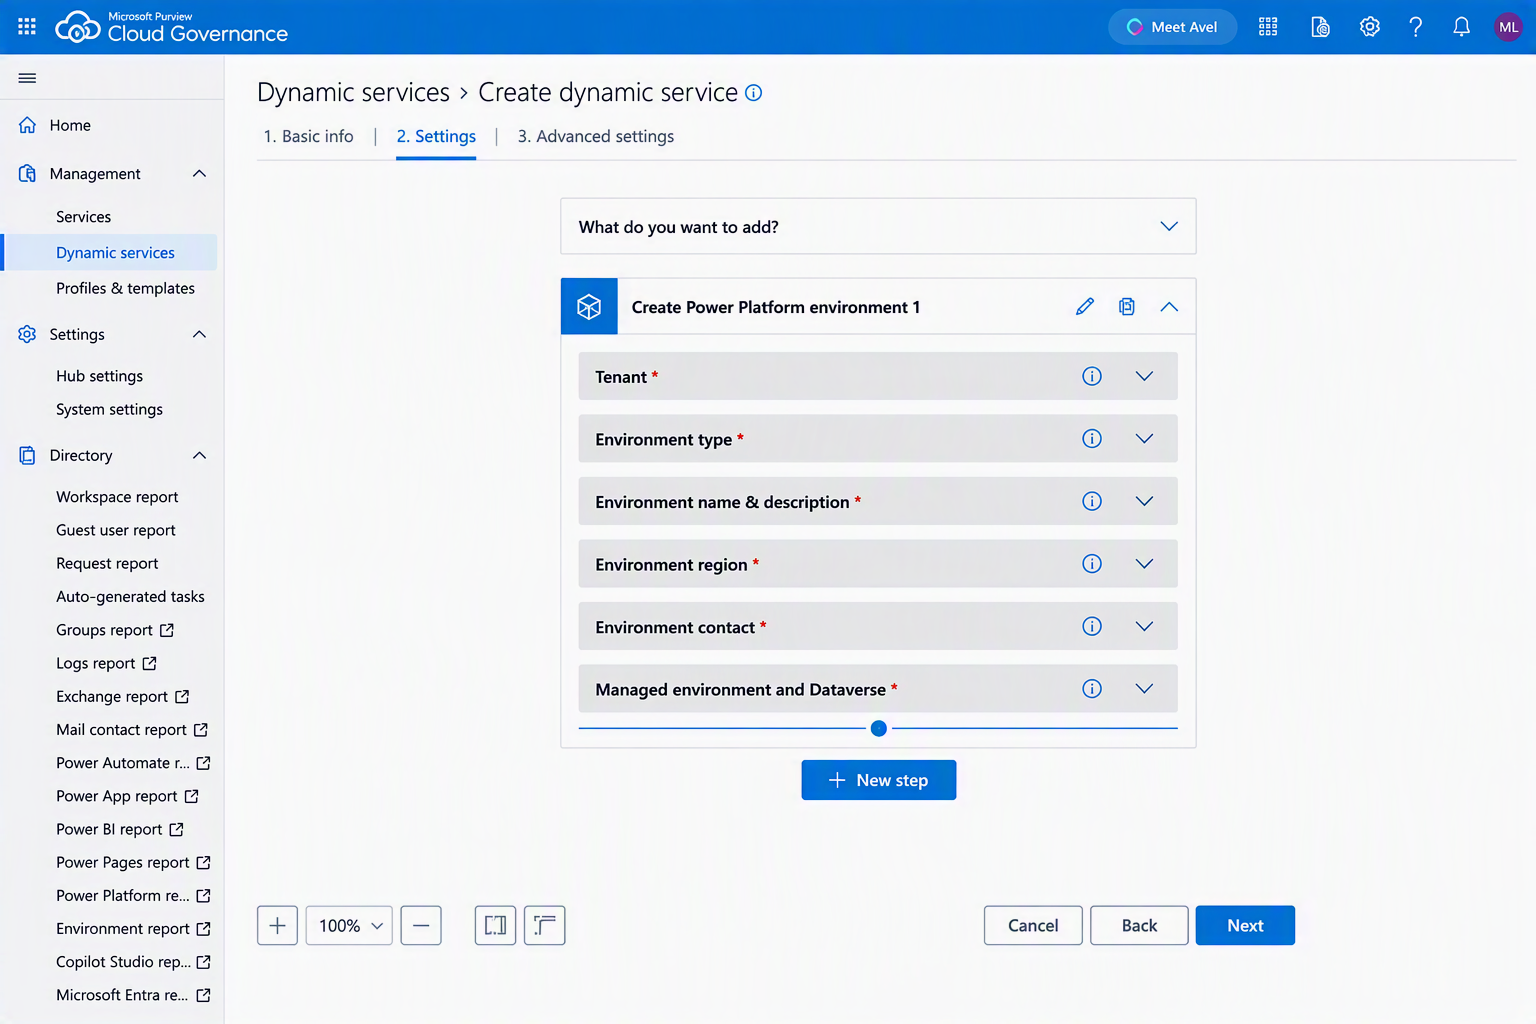Click the help question mark icon
This screenshot has width=1536, height=1024.
point(1415,27)
